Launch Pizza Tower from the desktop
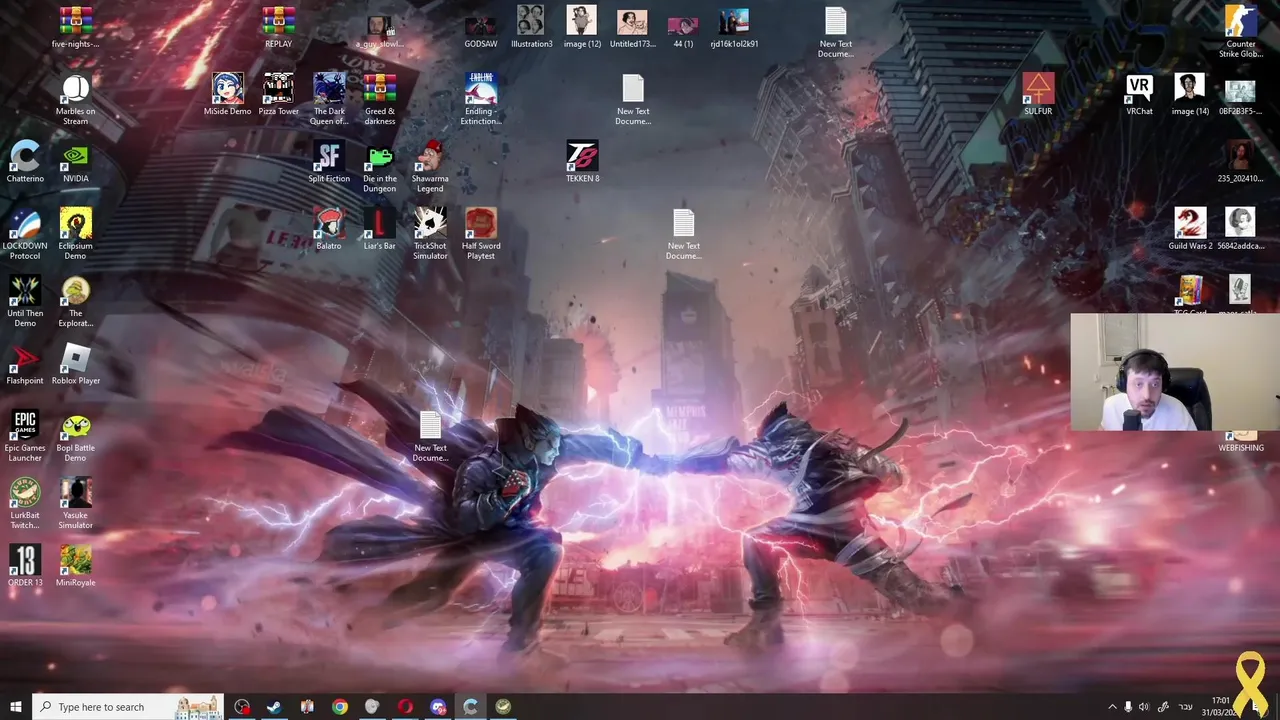 pyautogui.click(x=279, y=94)
